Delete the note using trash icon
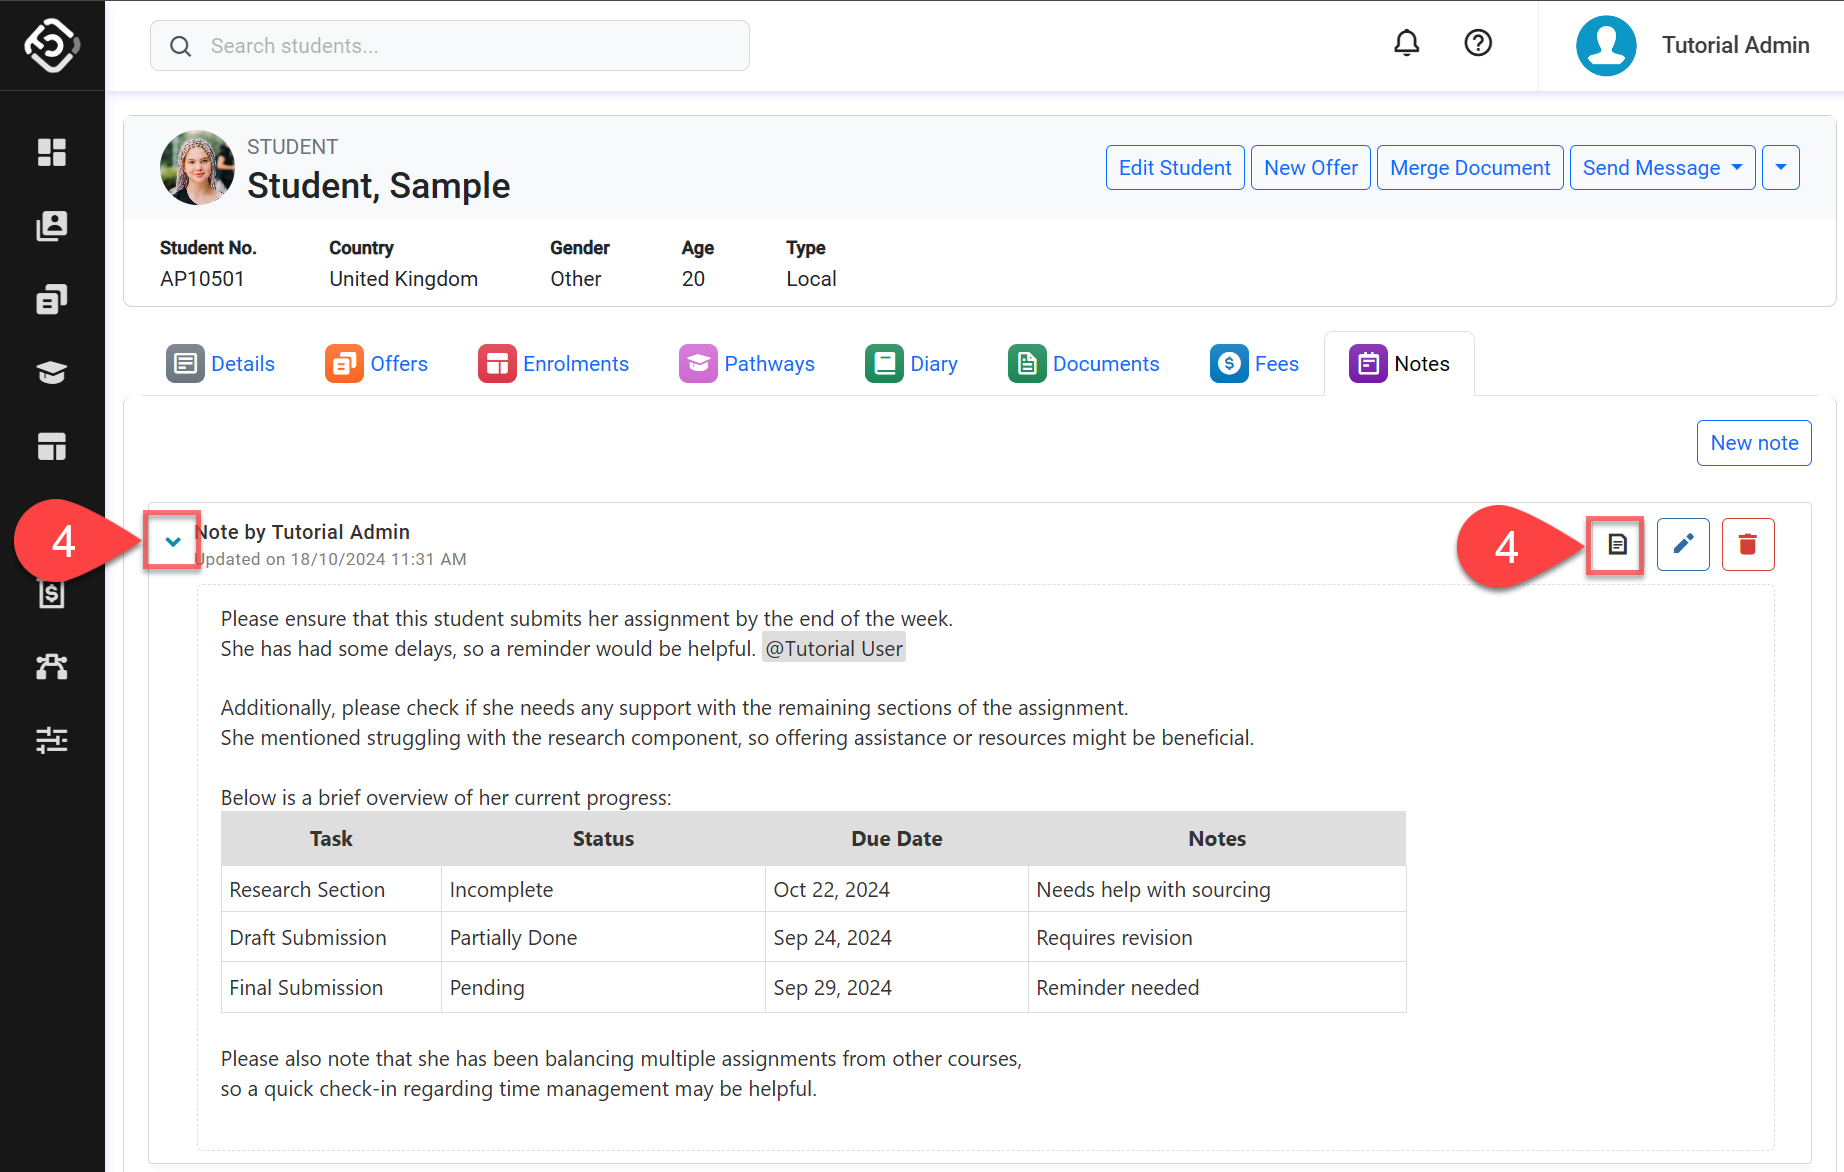The height and width of the screenshot is (1172, 1844). [1747, 544]
